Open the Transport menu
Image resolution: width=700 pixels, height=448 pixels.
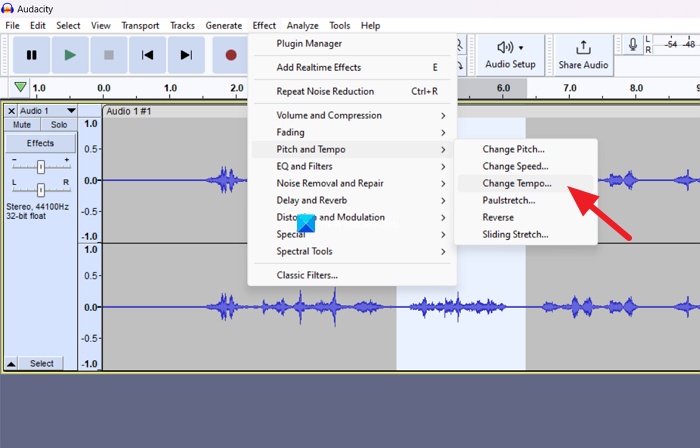point(140,25)
